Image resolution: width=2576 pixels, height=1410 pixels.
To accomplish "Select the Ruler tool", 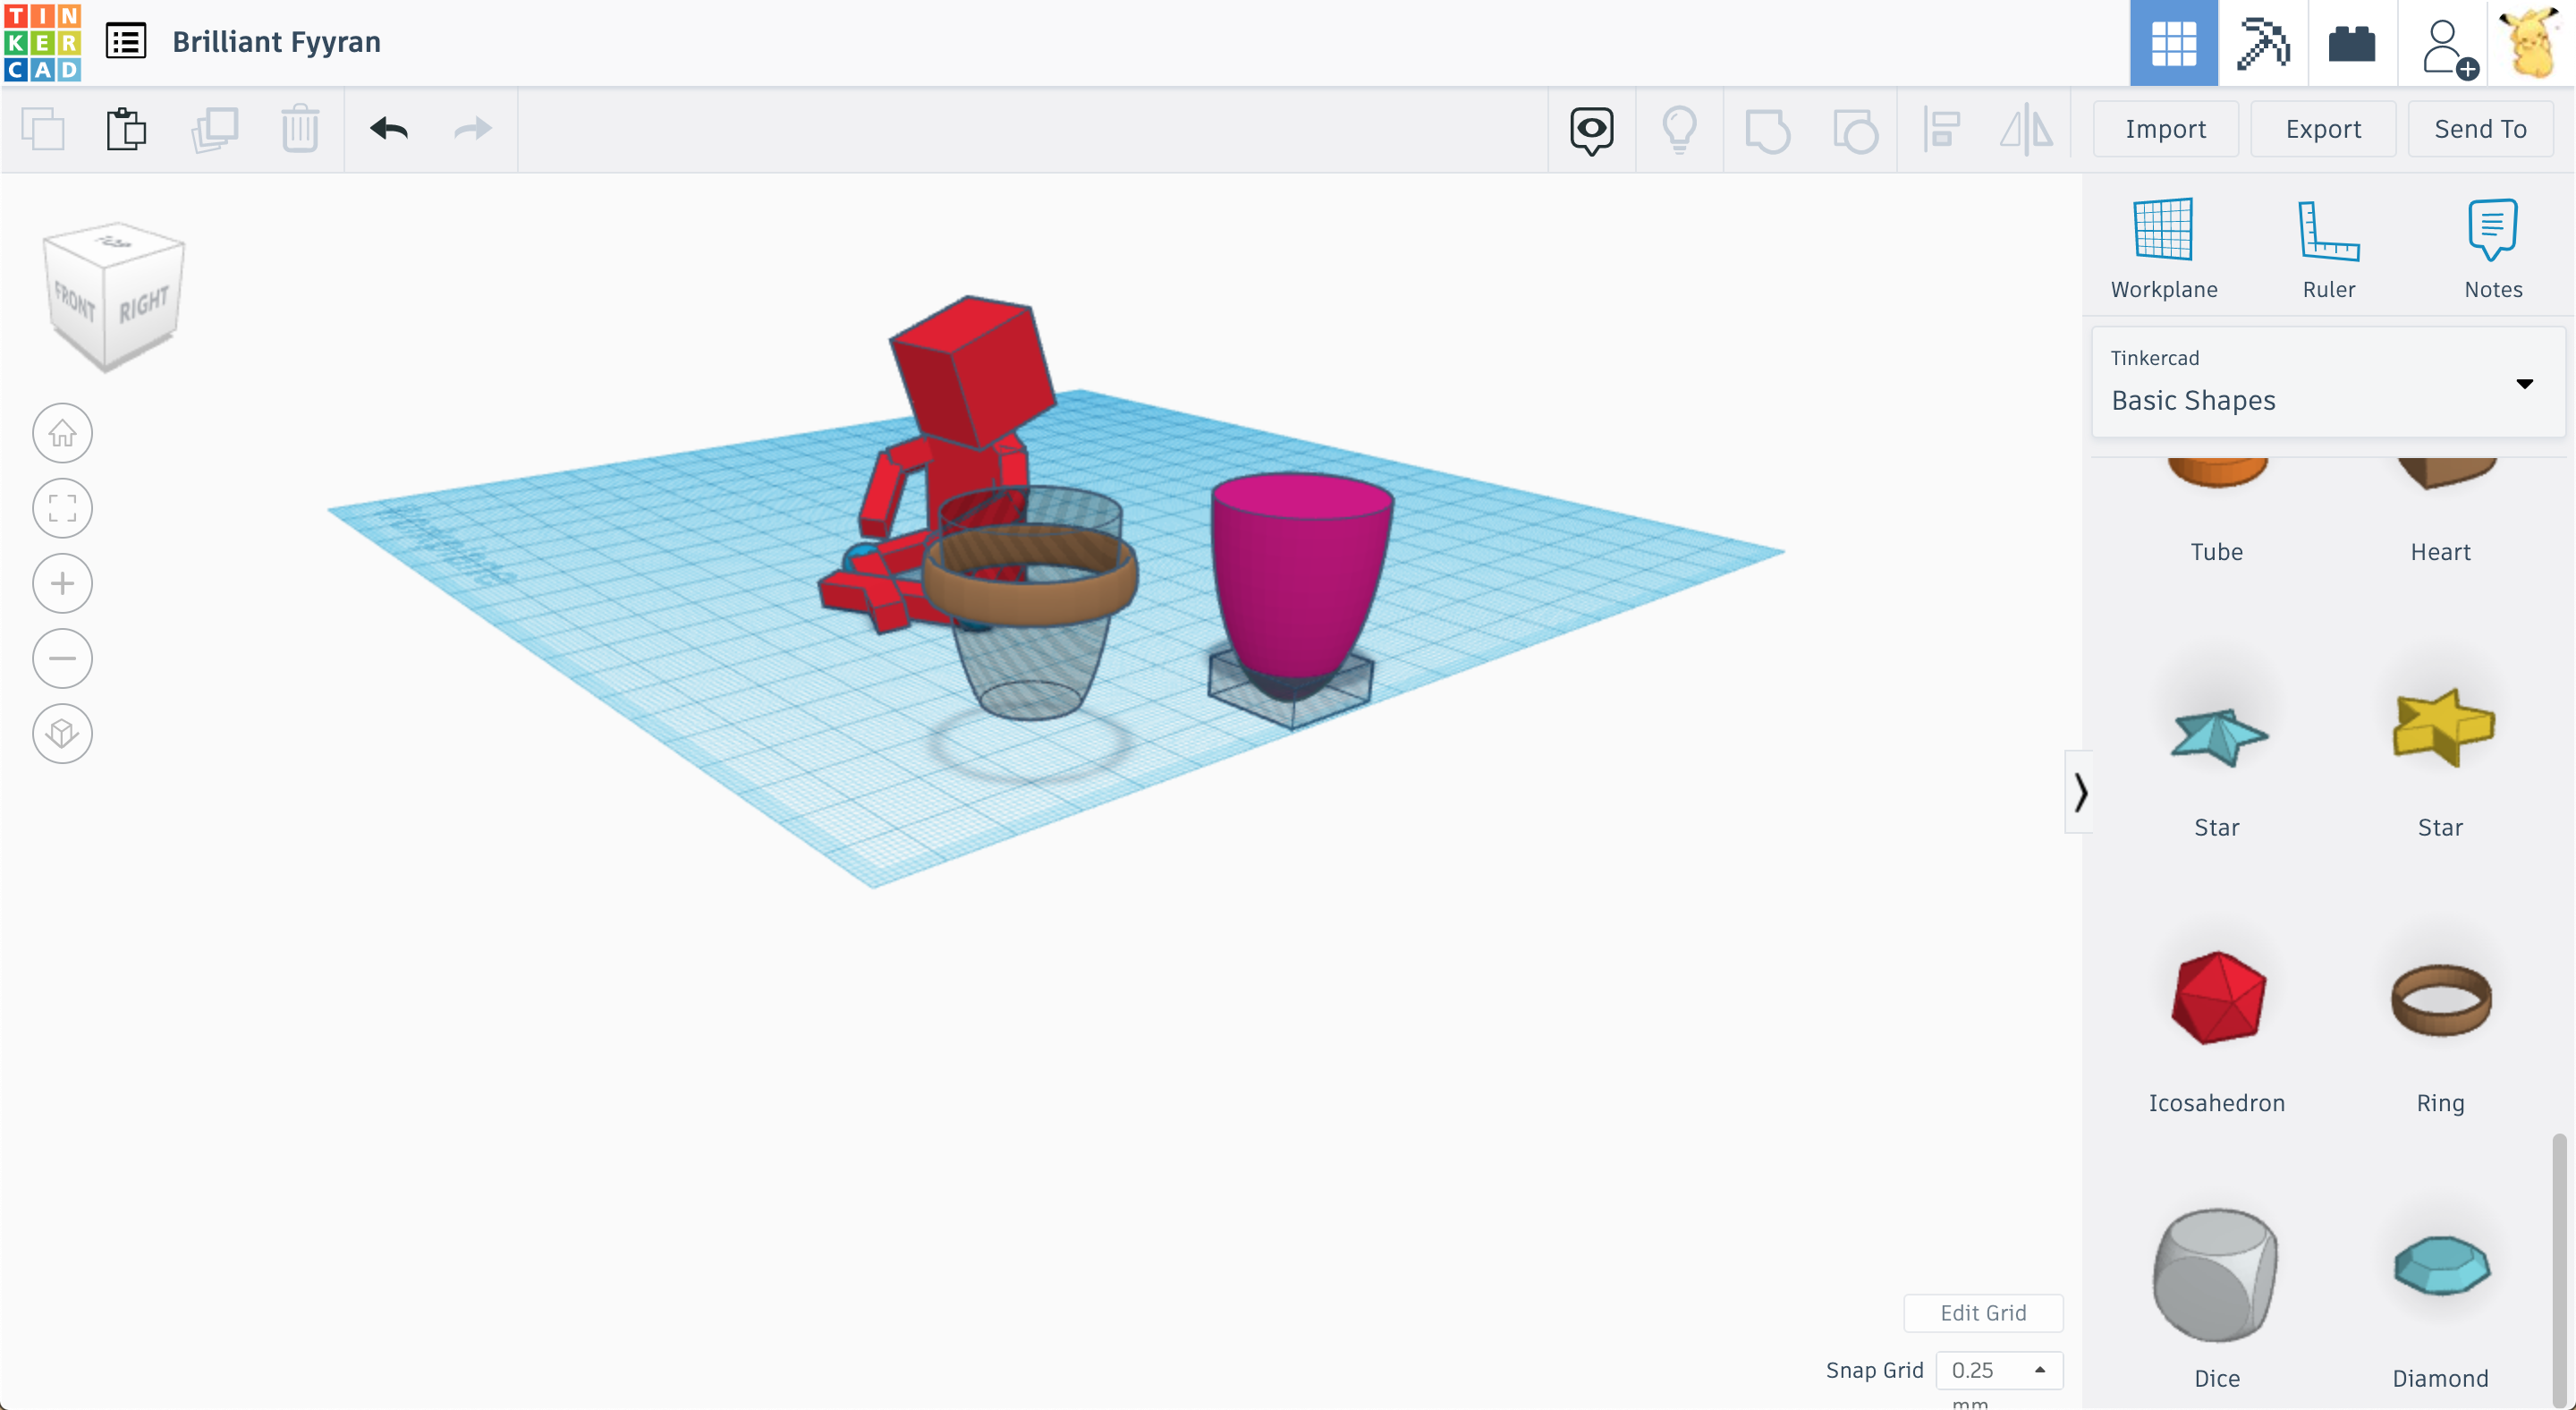I will point(2327,243).
